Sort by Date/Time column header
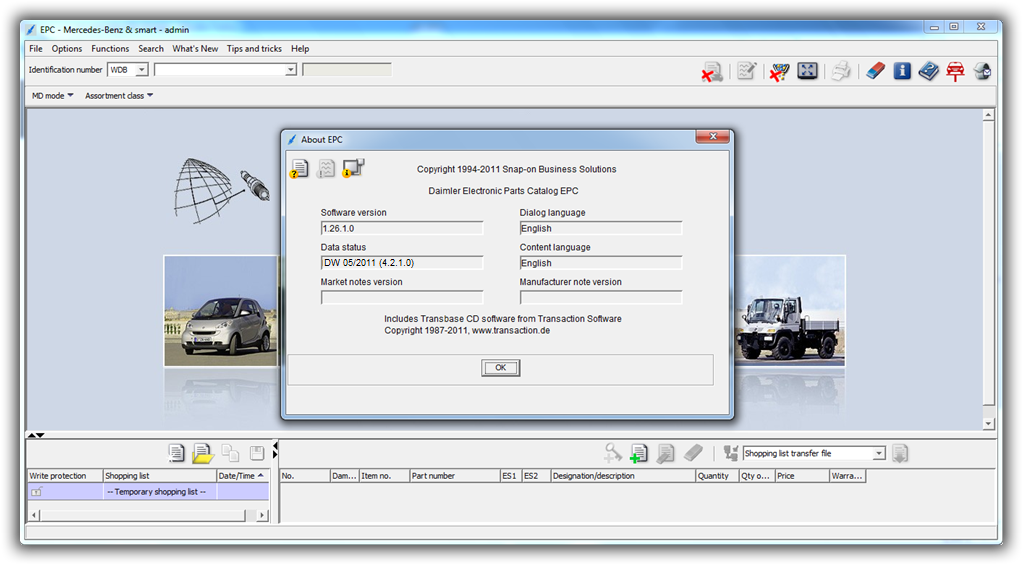 click(242, 476)
